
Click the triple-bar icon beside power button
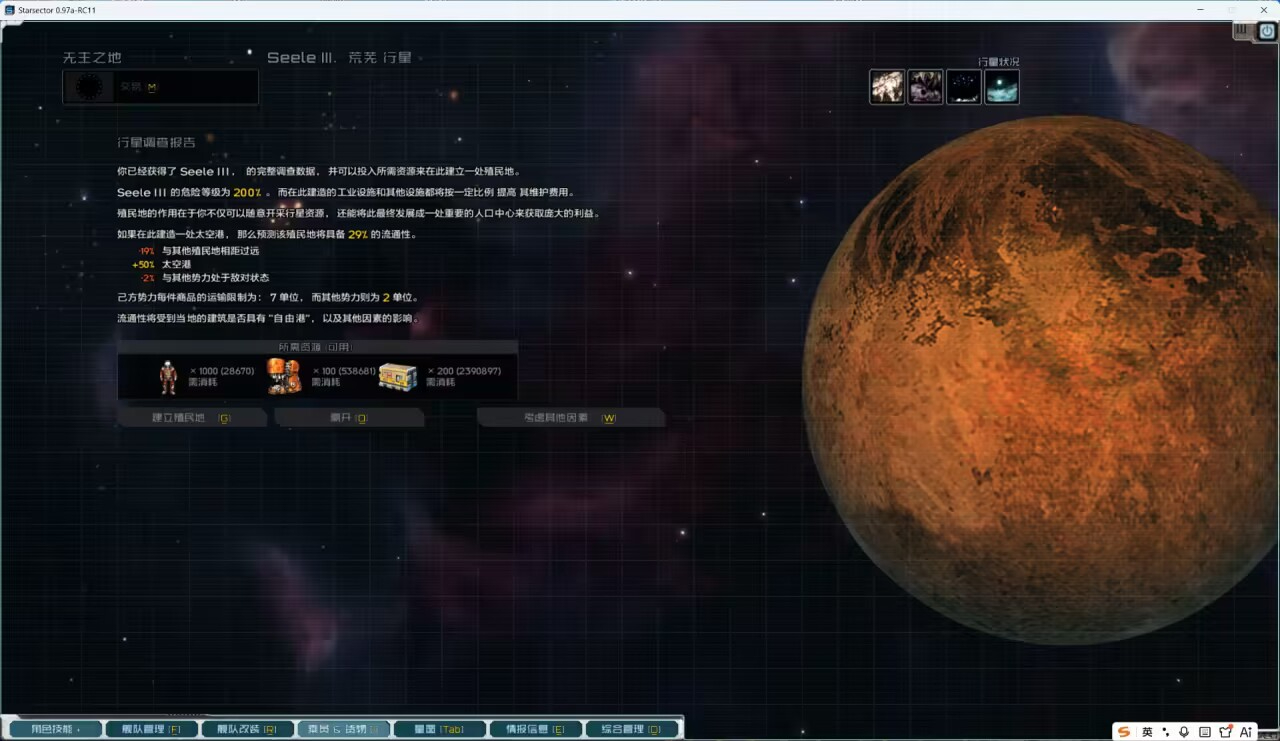coord(1243,31)
